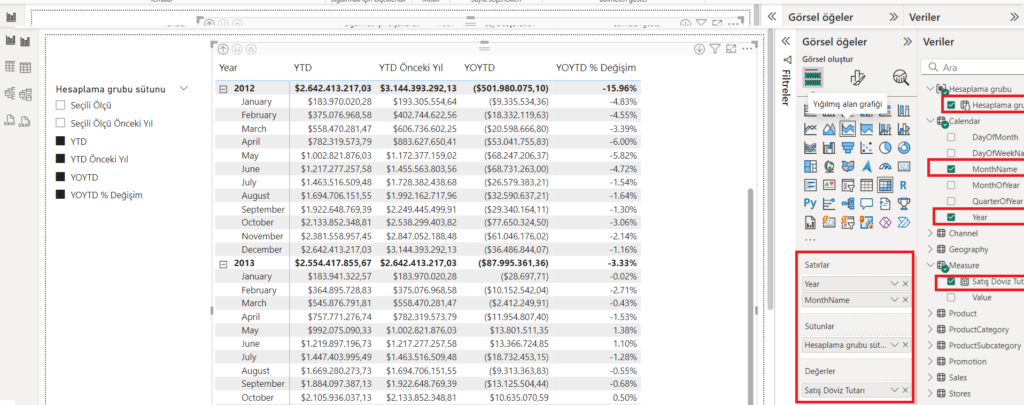Remove Year field from Satırlar
The height and width of the screenshot is (405, 1024).
(x=905, y=284)
